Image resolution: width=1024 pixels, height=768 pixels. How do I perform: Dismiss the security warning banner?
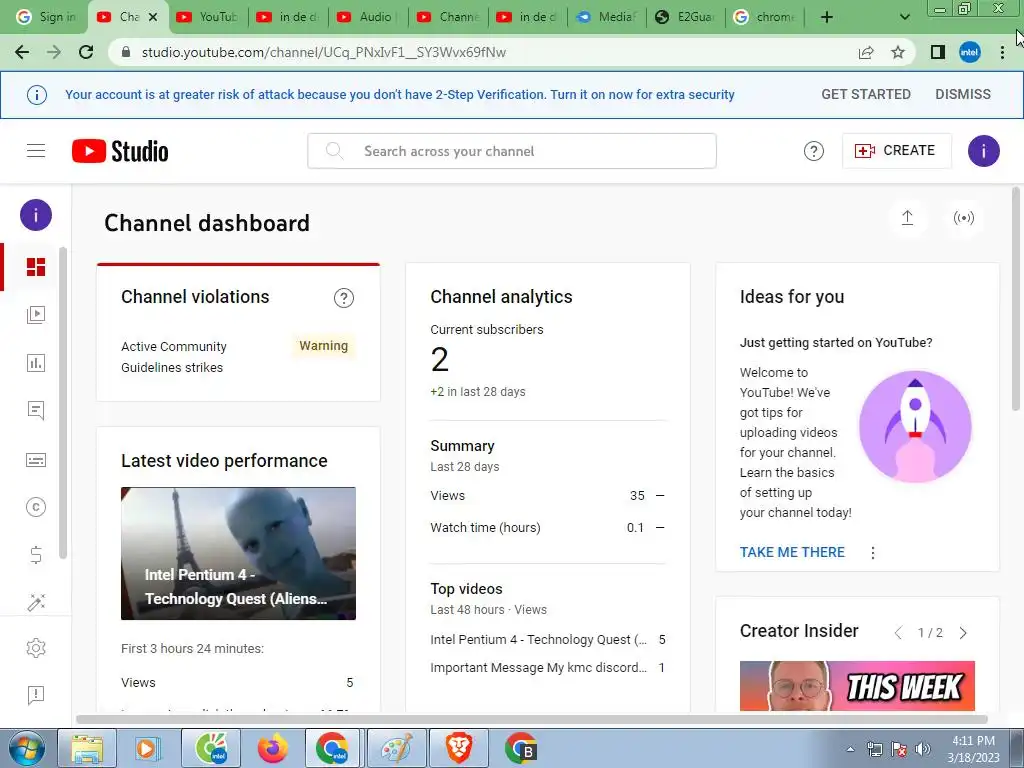pos(963,95)
